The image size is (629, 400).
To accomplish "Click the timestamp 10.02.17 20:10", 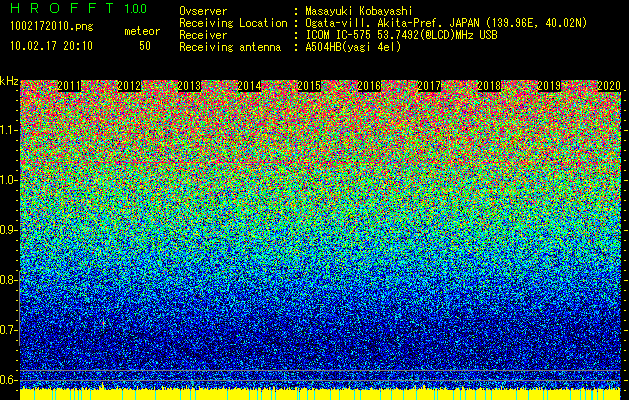I will 51,46.
